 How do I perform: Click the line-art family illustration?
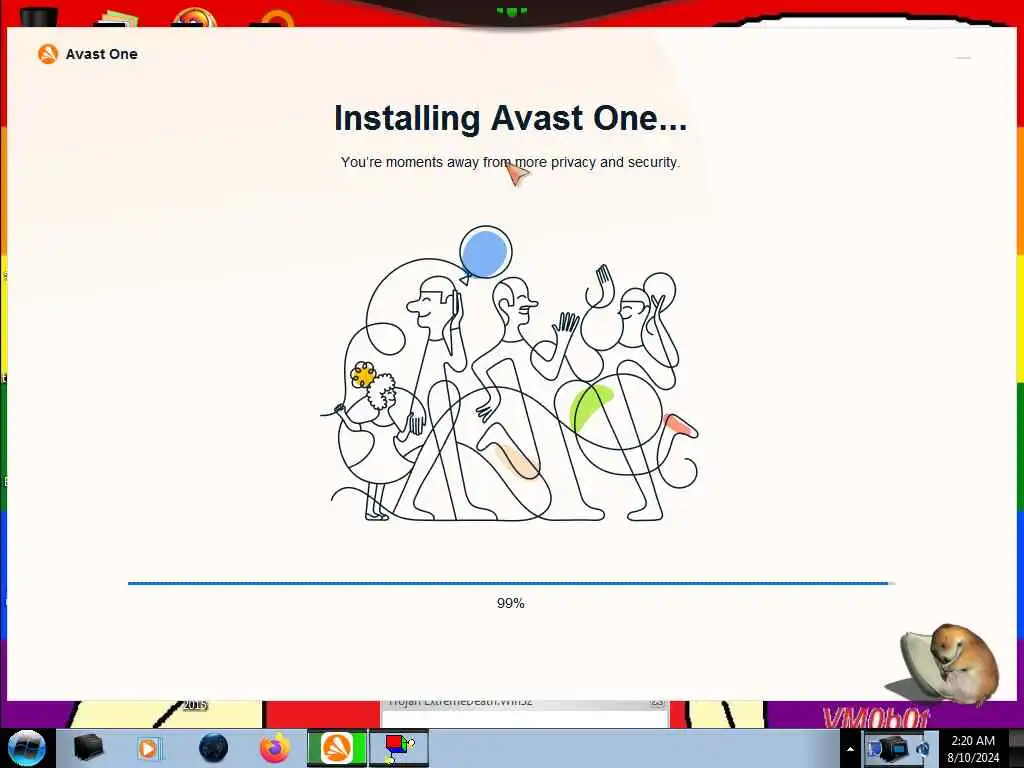510,374
